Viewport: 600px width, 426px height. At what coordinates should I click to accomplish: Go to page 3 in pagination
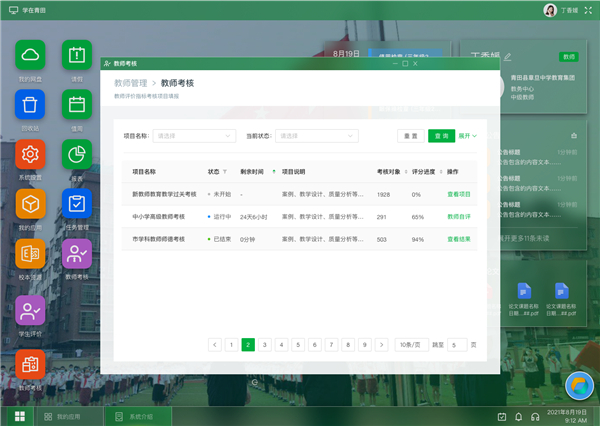coord(264,344)
